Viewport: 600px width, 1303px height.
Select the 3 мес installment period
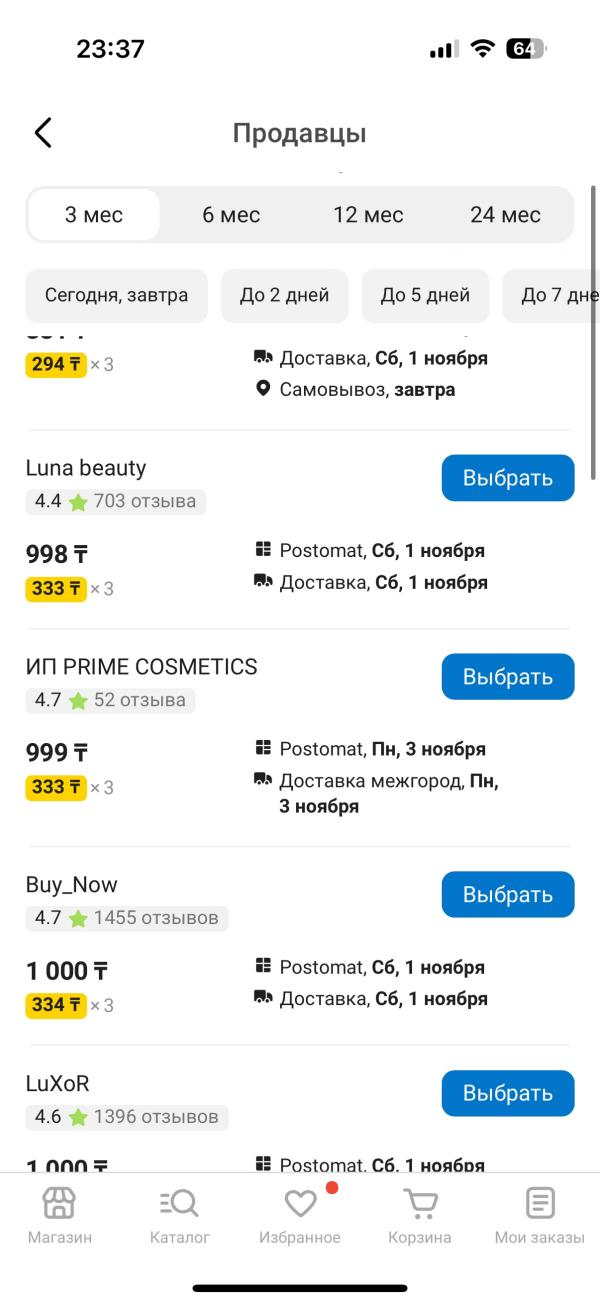click(x=94, y=215)
